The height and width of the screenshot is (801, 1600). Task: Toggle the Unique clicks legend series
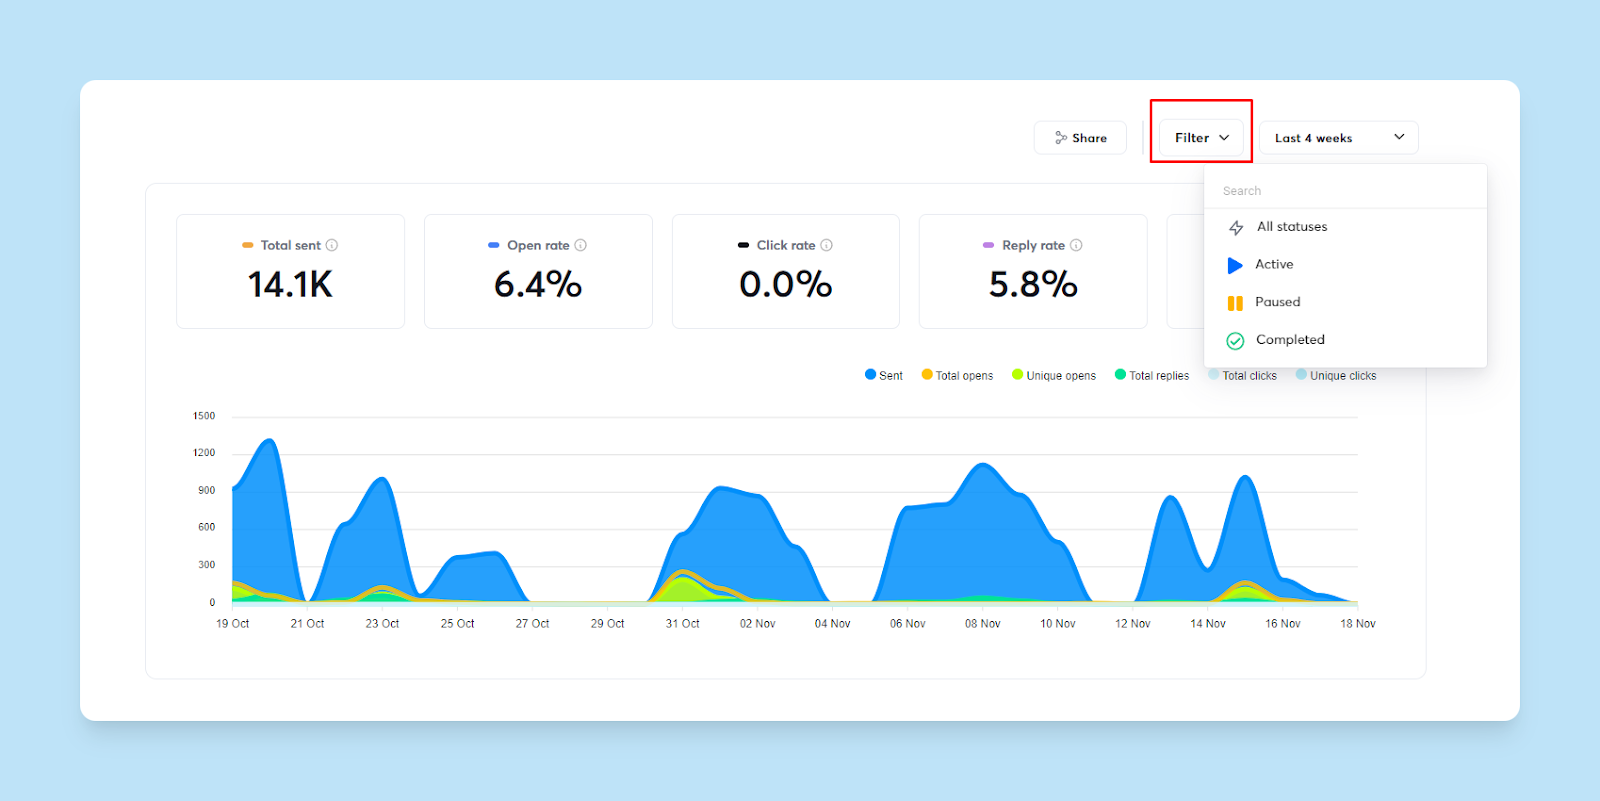pos(1336,375)
